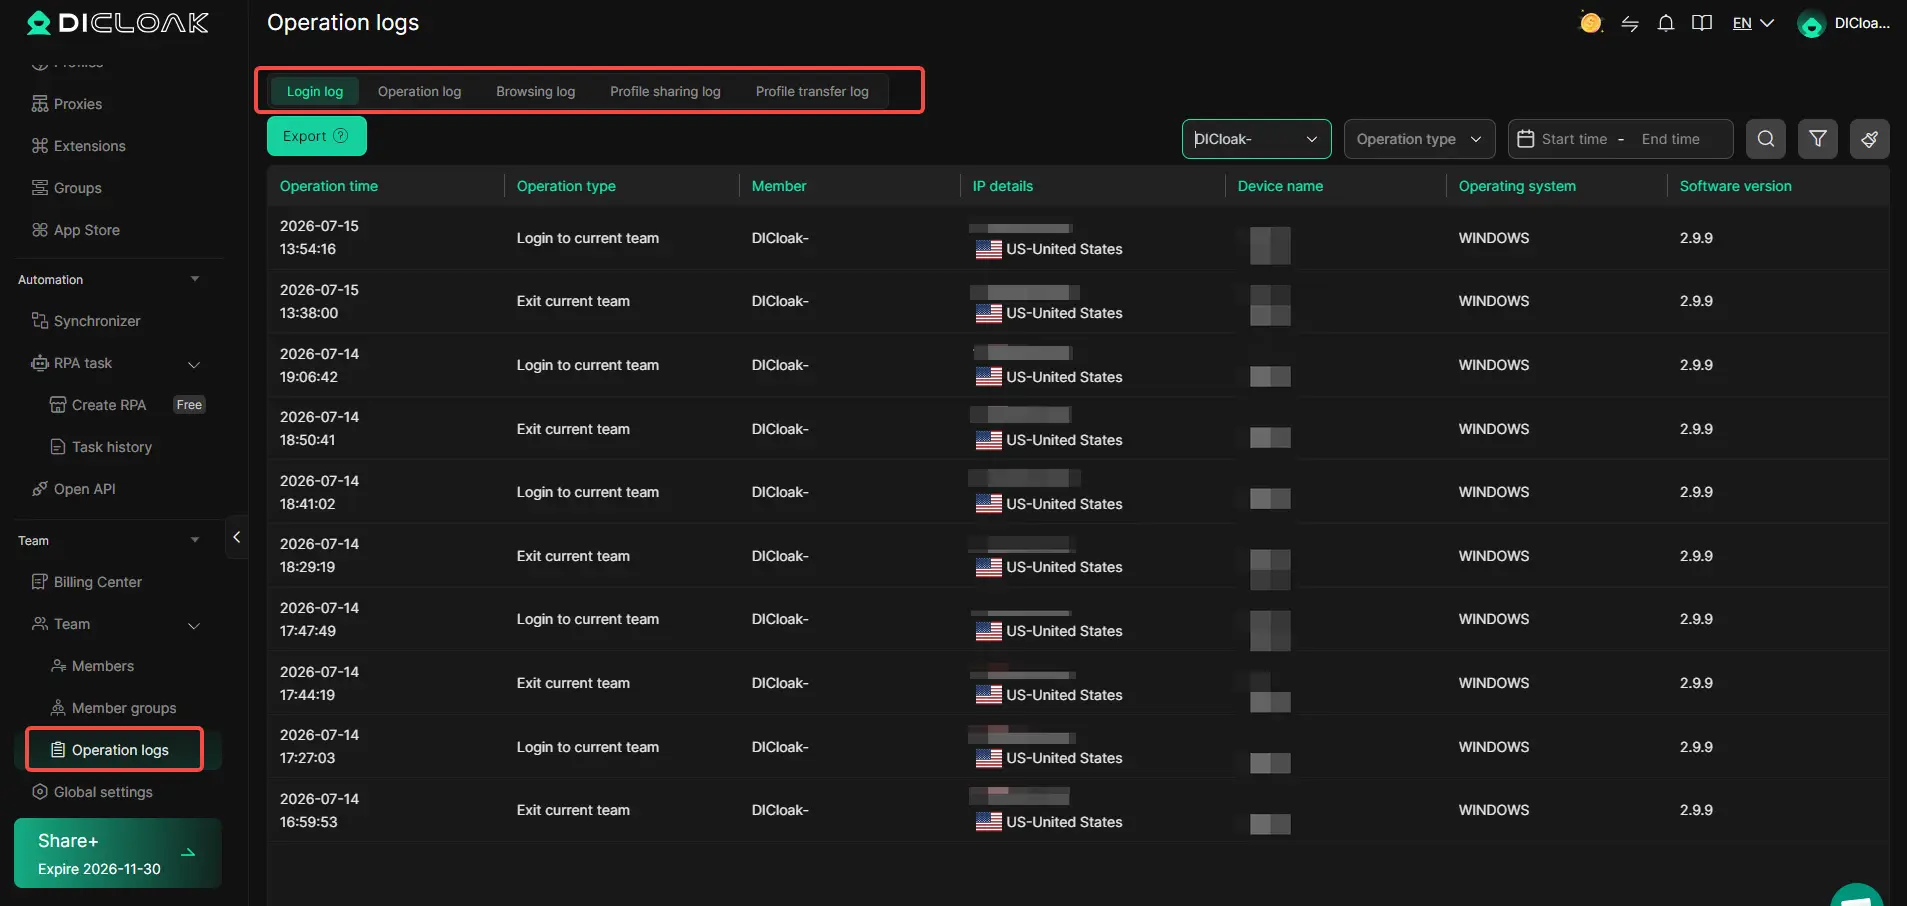Switch to the Operation log tab

pos(419,91)
